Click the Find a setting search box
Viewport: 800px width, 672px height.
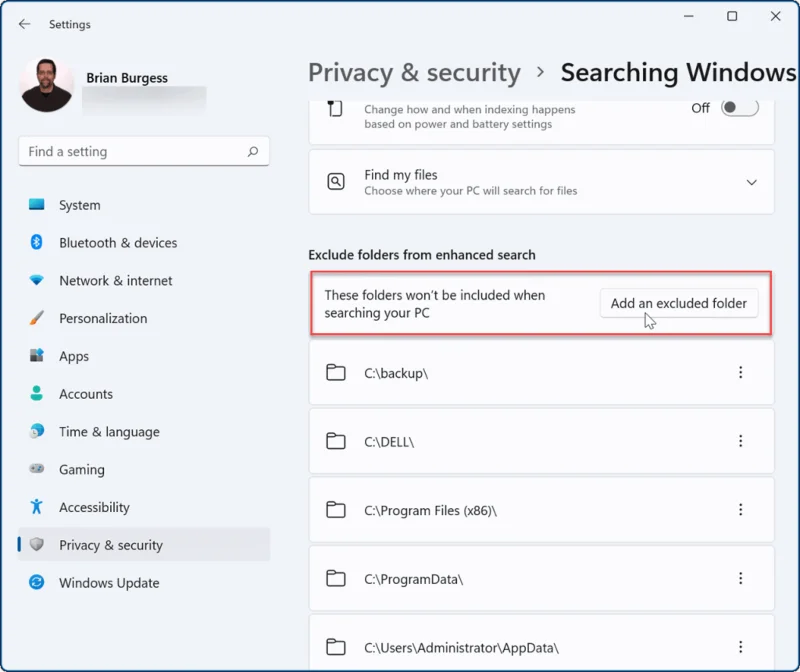click(x=144, y=151)
